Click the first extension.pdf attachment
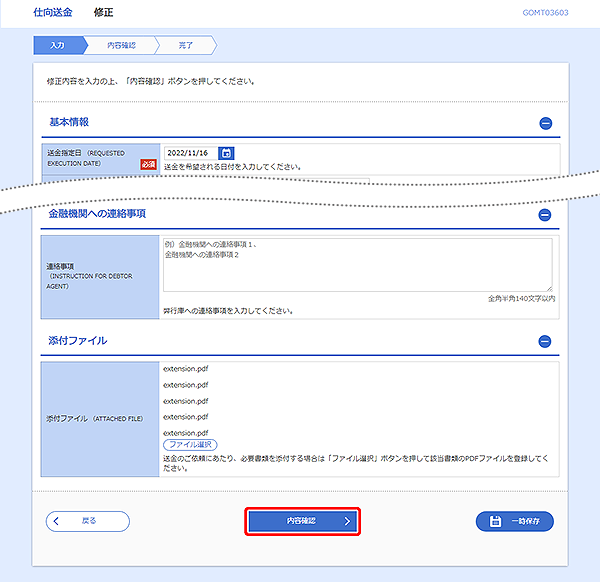600x582 pixels. 186,369
